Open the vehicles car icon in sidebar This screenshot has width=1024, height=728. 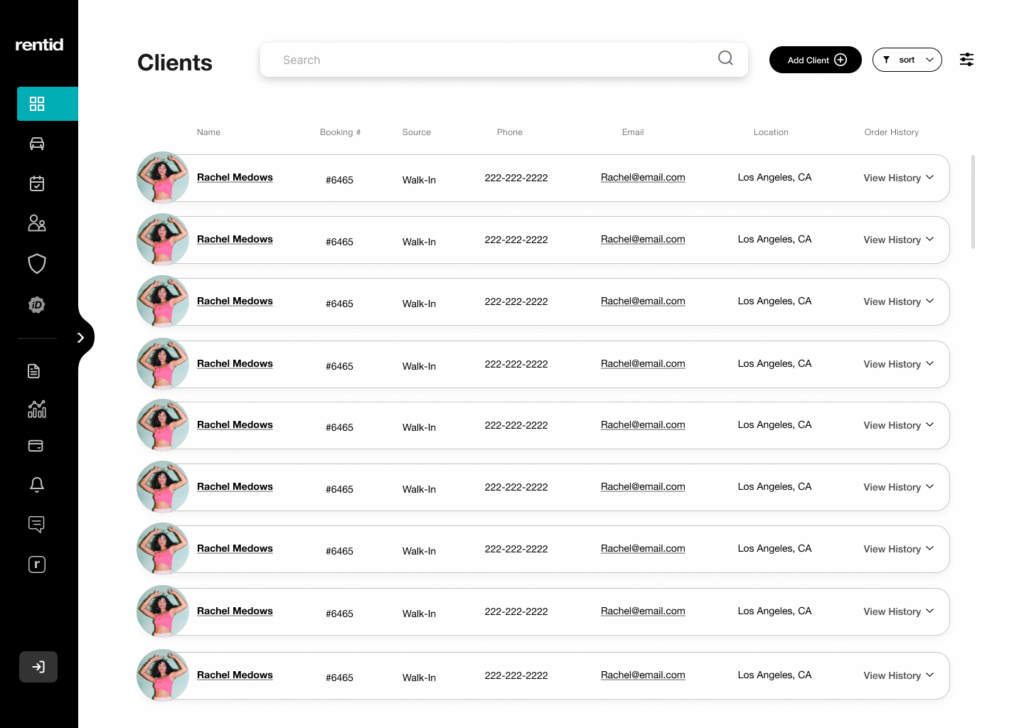(37, 144)
